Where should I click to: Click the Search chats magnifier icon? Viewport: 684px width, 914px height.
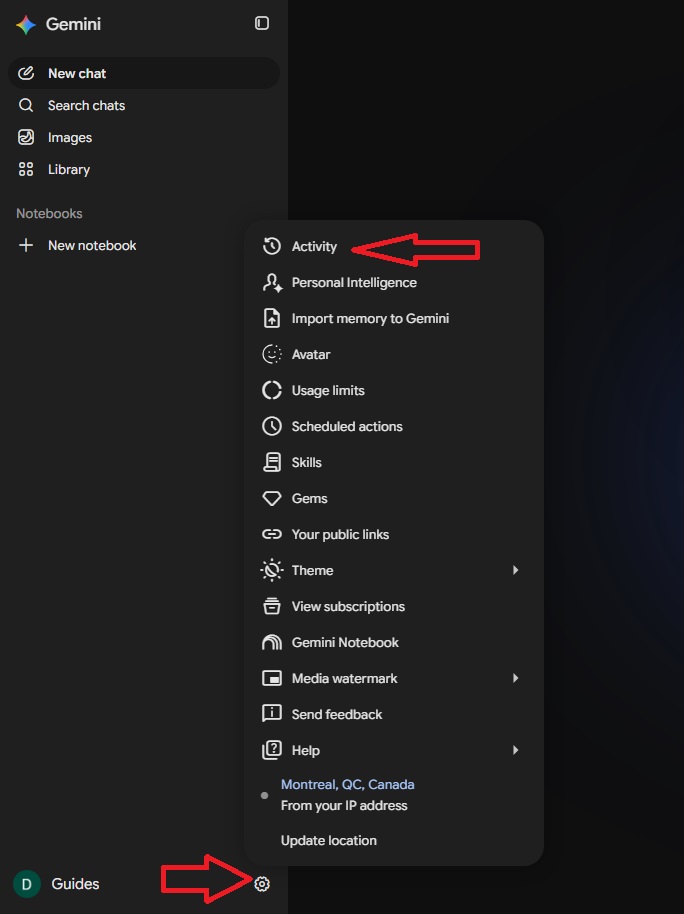pos(26,106)
